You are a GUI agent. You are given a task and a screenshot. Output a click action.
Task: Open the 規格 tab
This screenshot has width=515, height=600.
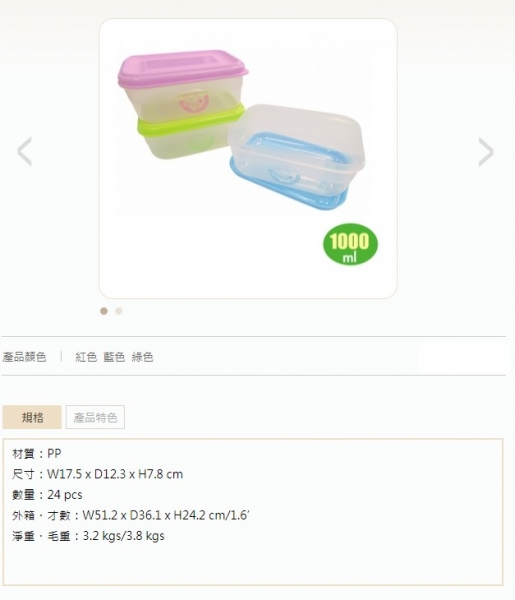[x=32, y=417]
